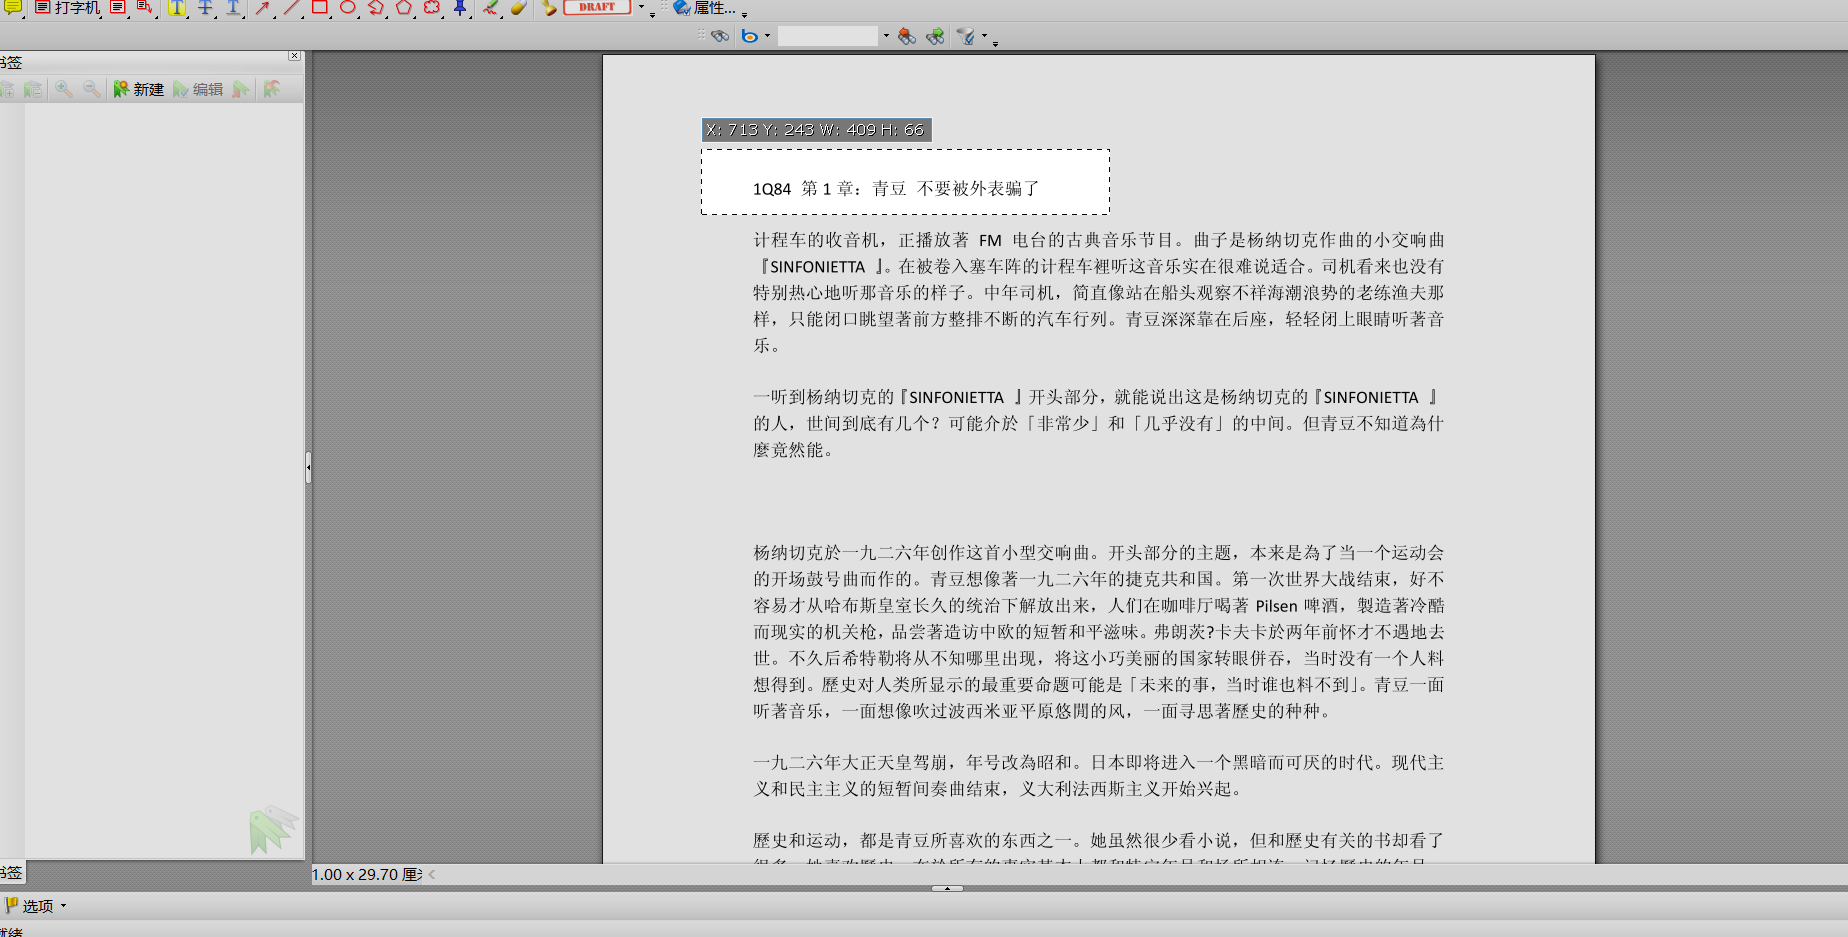The image size is (1848, 937).
Task: Click the search filter options icon
Action: (x=965, y=36)
